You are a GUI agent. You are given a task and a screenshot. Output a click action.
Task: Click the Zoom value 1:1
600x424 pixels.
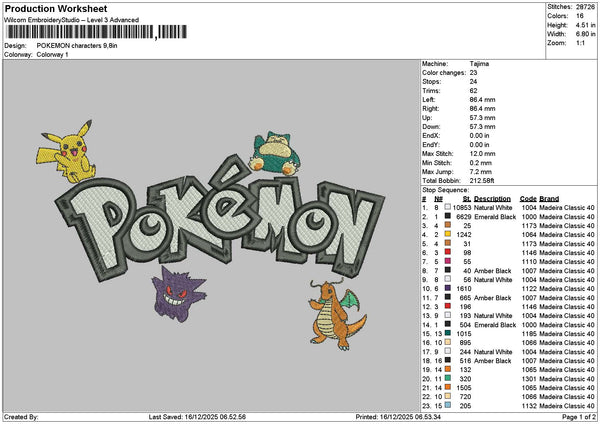click(580, 43)
